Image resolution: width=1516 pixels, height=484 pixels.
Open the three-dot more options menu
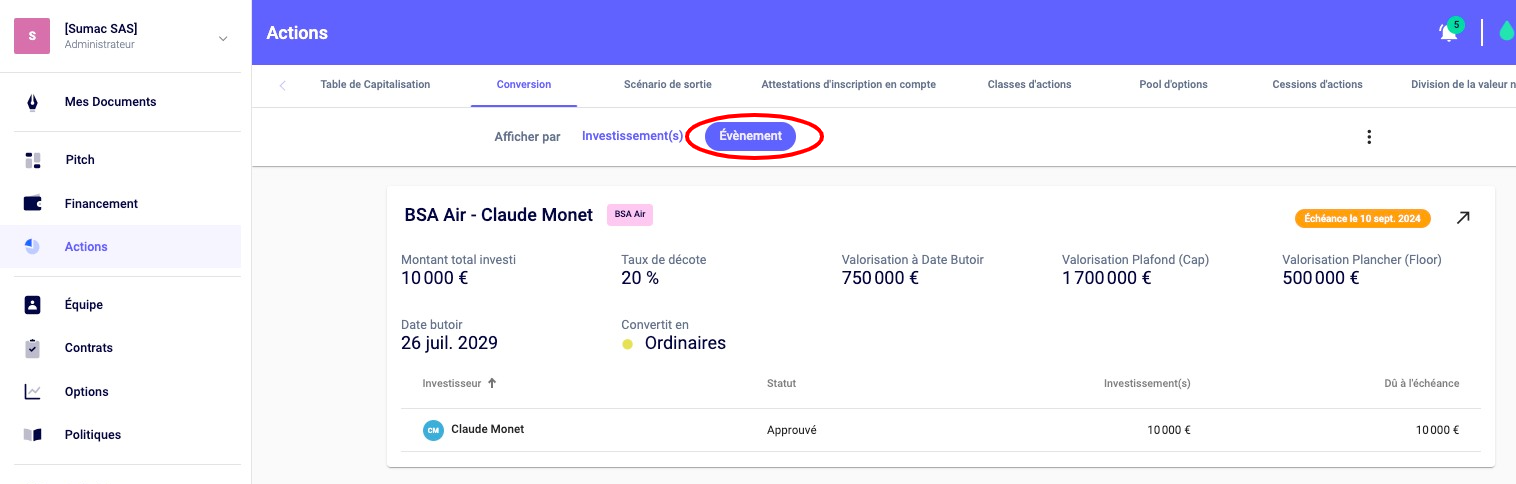tap(1369, 137)
